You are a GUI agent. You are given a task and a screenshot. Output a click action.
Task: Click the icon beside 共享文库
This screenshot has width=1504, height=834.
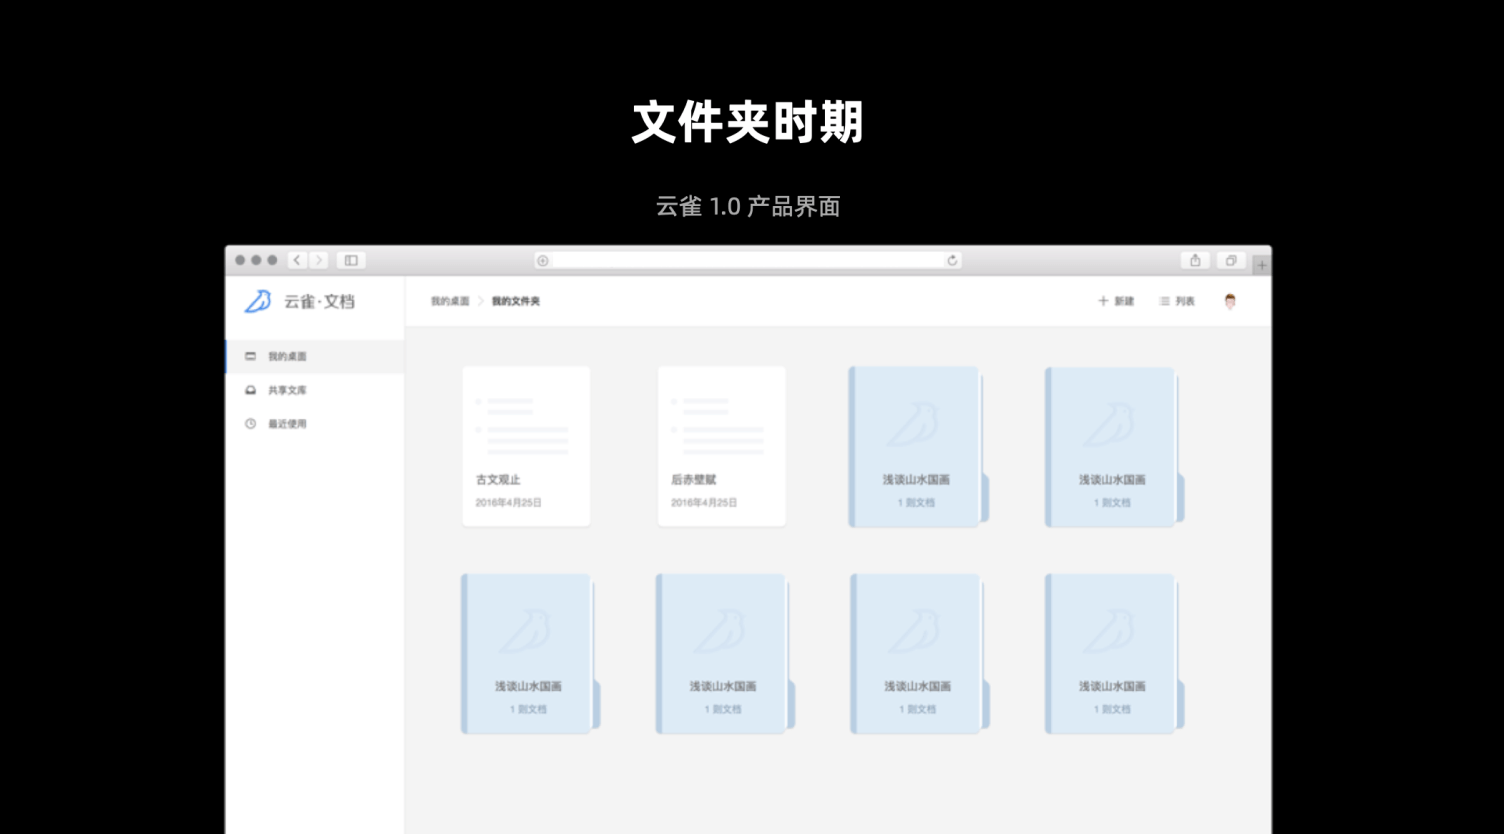(251, 391)
